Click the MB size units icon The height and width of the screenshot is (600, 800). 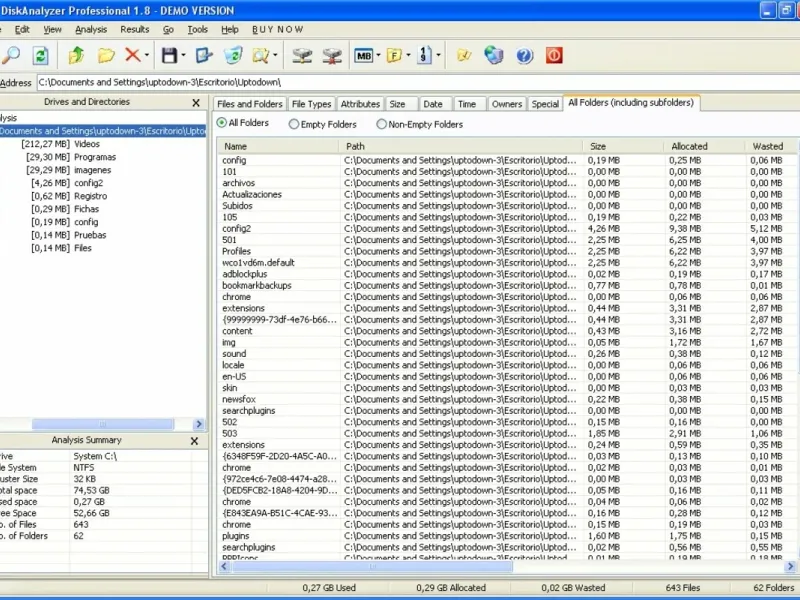(363, 56)
